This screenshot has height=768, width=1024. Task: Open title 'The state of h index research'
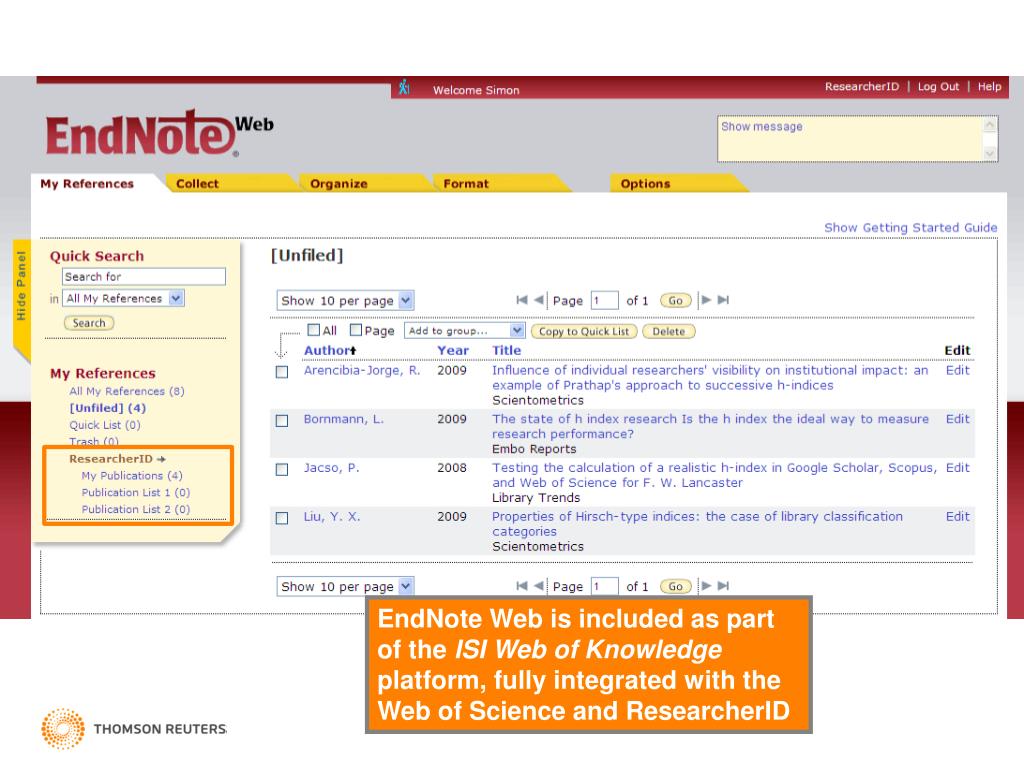[710, 426]
